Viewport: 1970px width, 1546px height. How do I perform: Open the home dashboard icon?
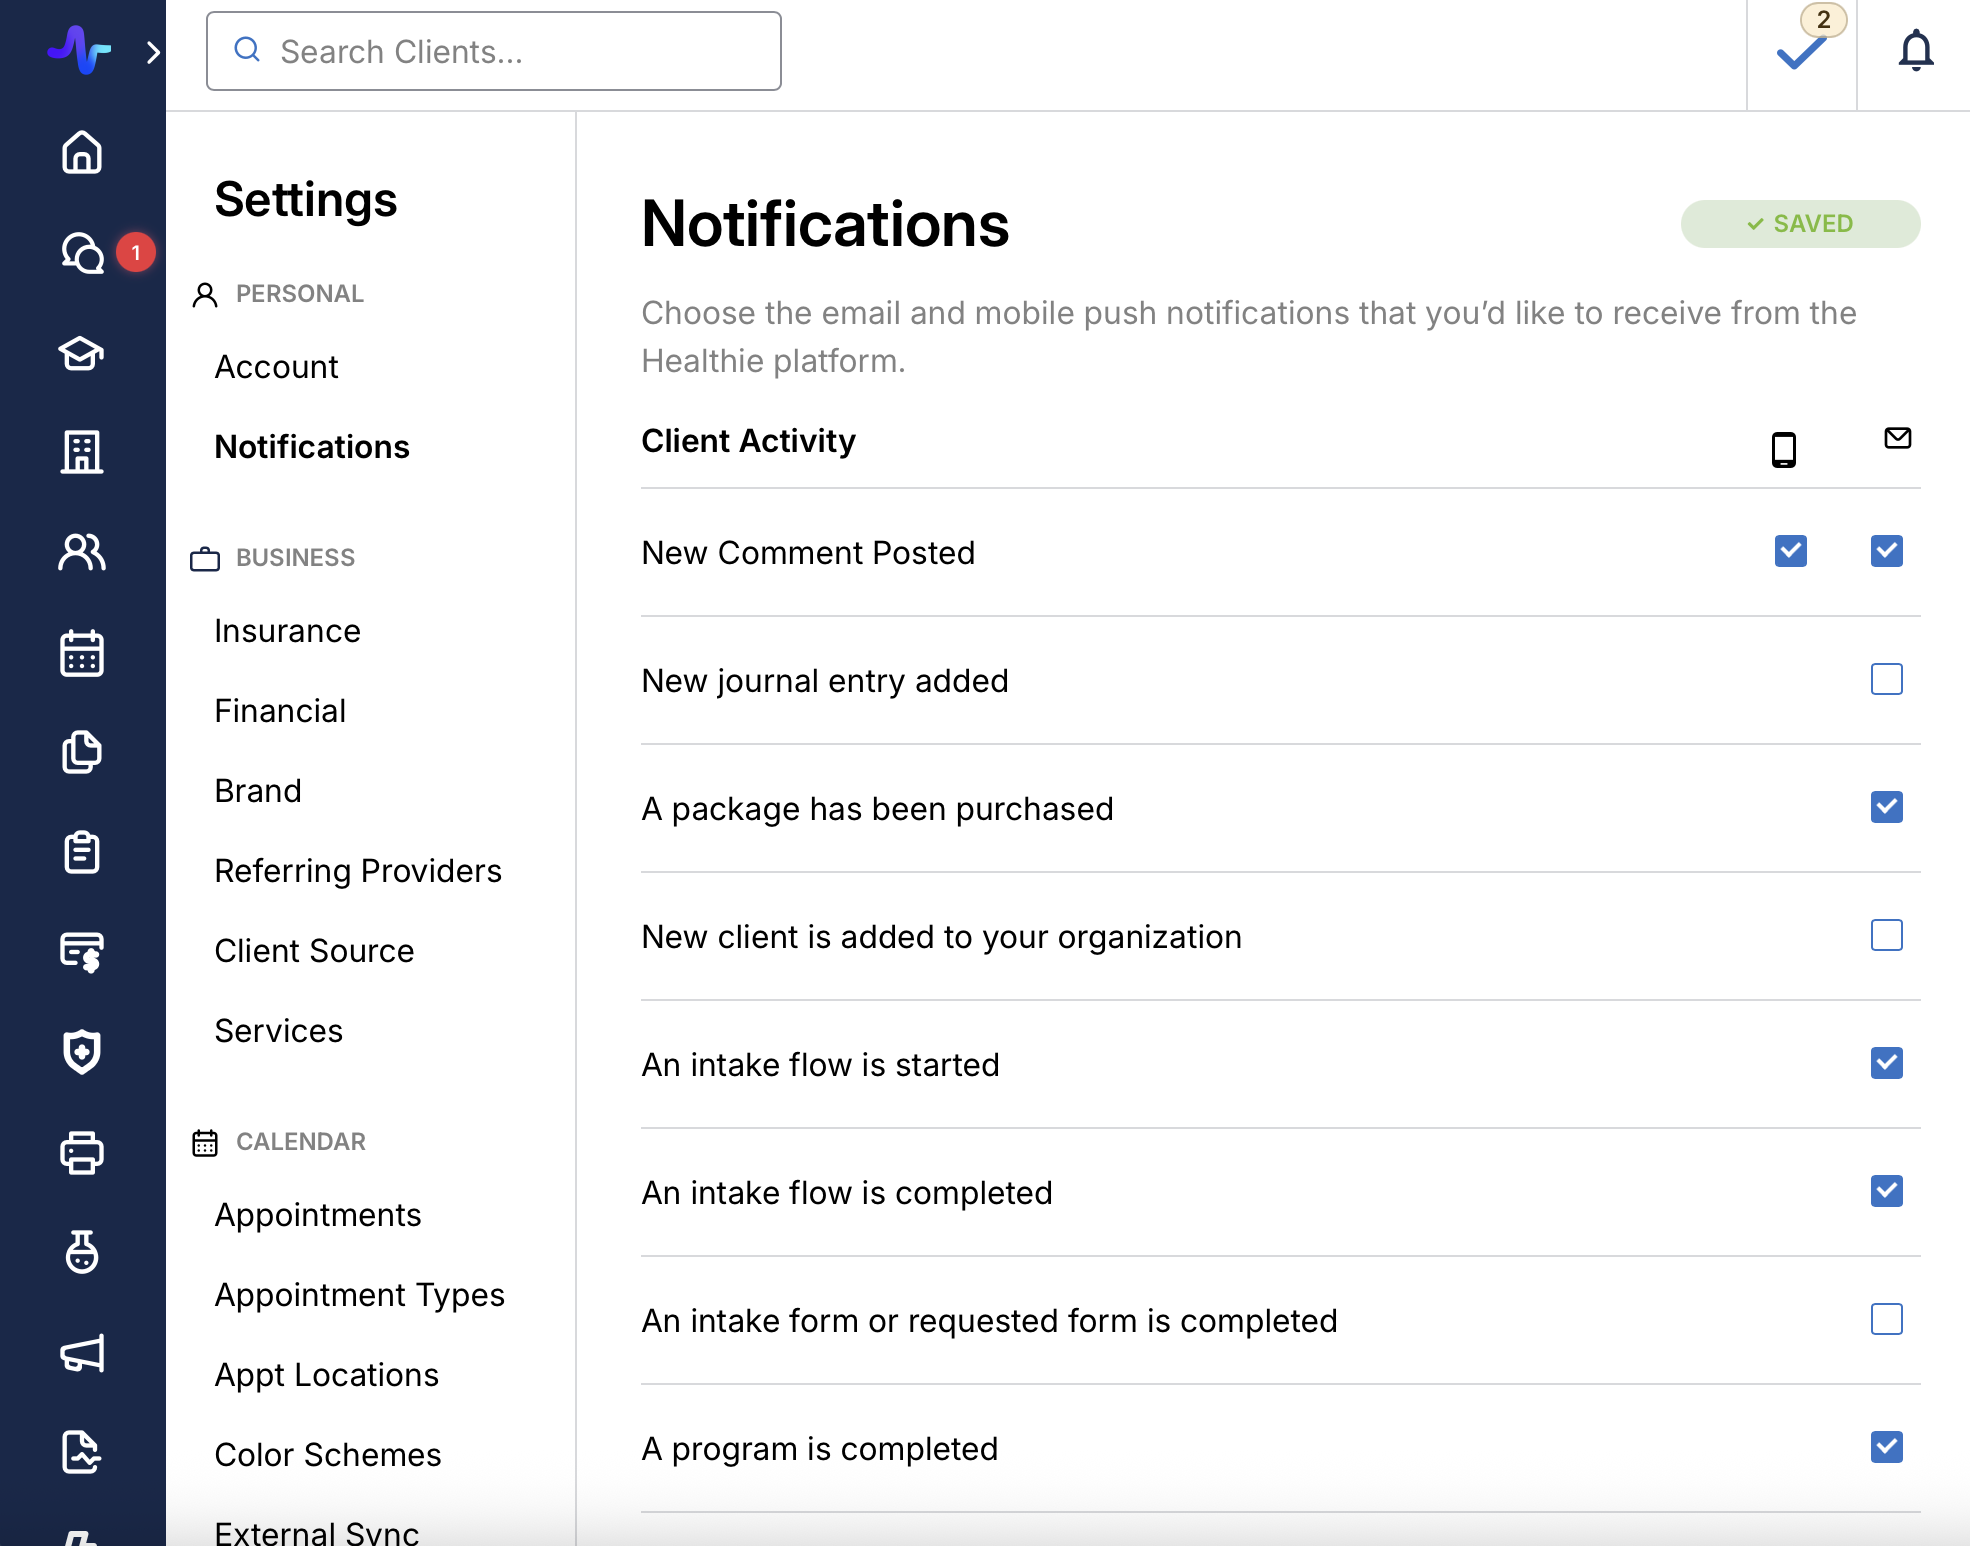82,152
